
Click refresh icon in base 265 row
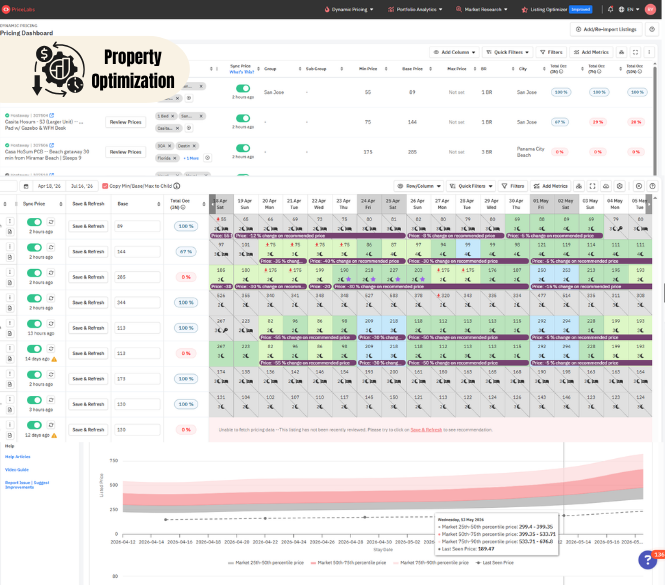pos(51,273)
